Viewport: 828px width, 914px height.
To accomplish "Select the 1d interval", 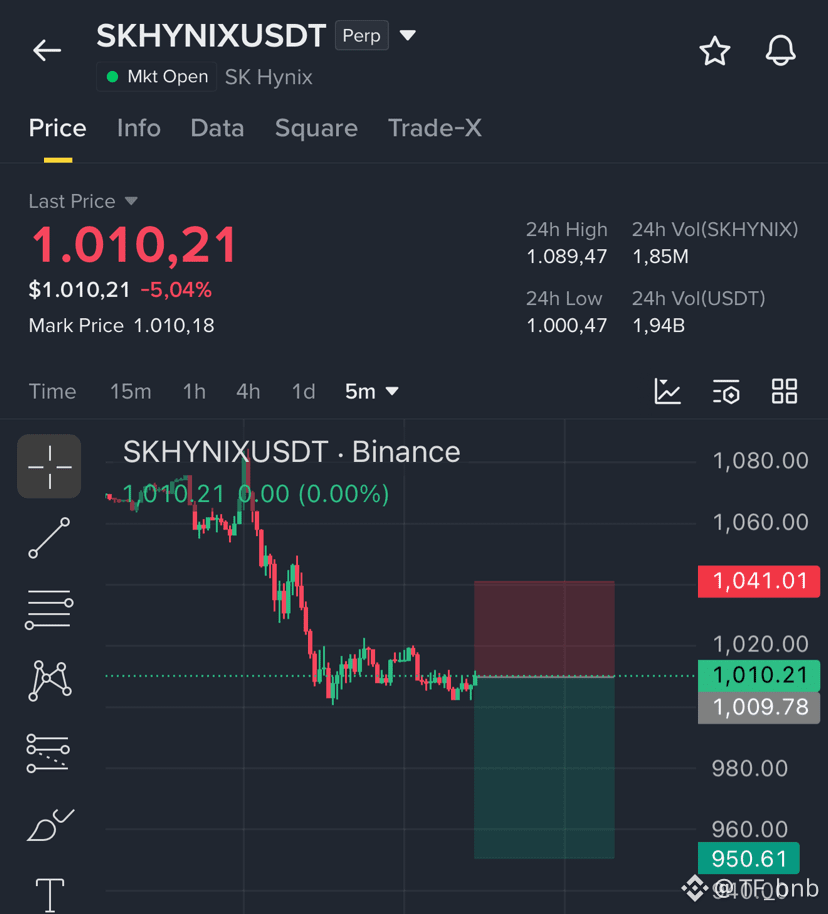I will [303, 391].
